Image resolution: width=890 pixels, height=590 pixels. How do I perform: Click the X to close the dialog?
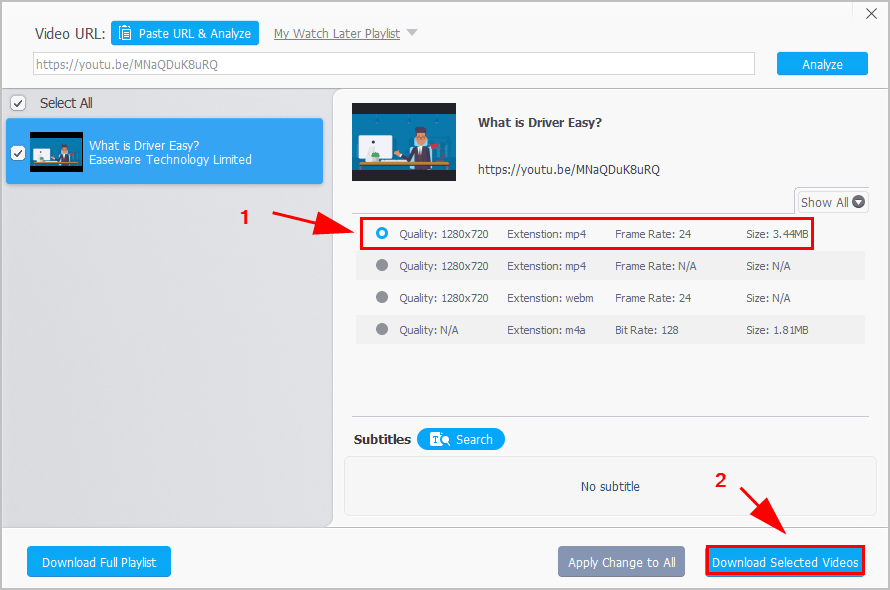pos(871,14)
